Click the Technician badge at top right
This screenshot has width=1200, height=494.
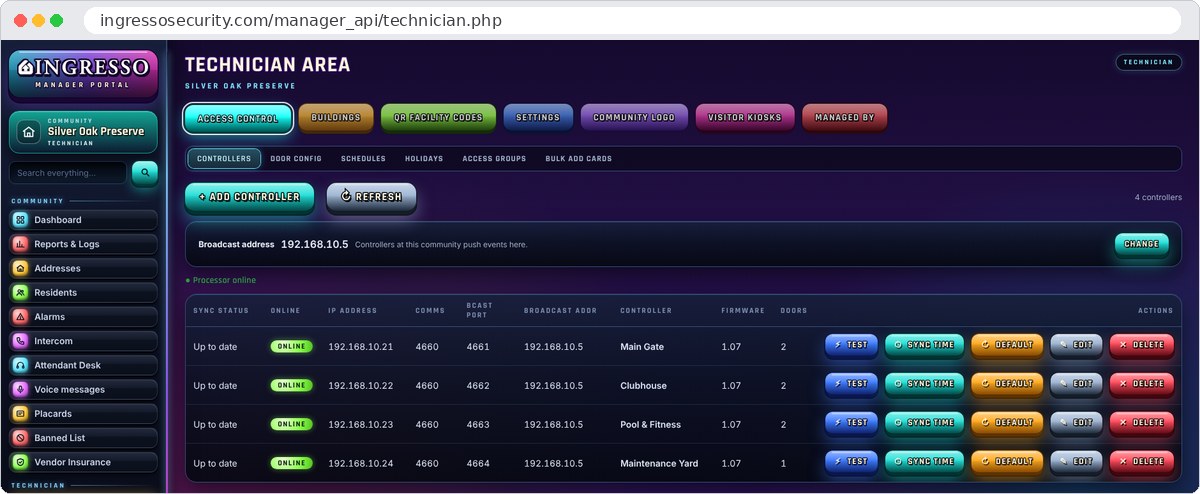click(x=1148, y=62)
